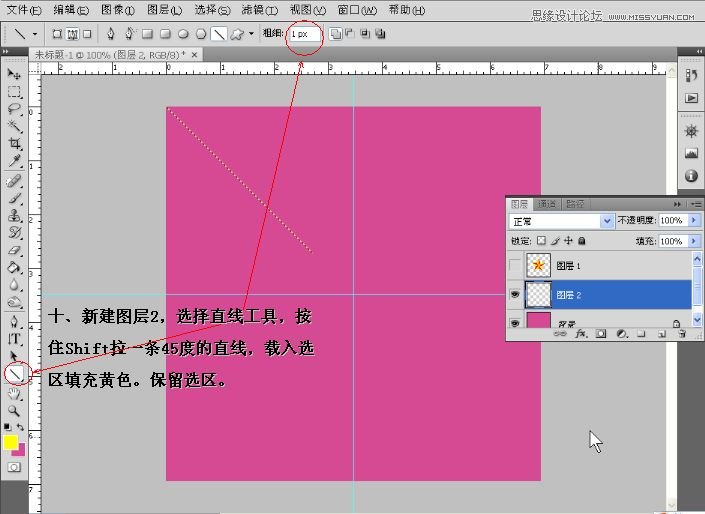Viewport: 705px width, 514px height.
Task: Select the Move tool
Action: (14, 74)
